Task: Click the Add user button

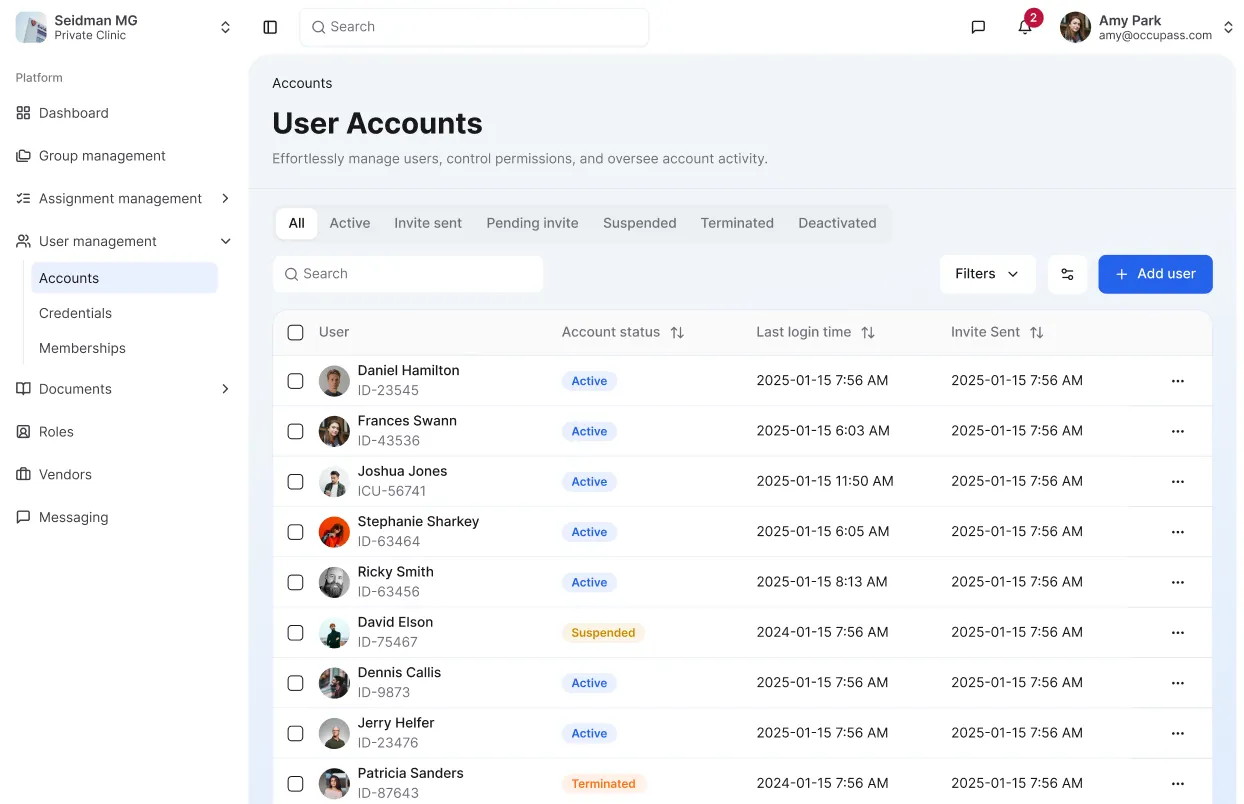Action: click(x=1155, y=274)
